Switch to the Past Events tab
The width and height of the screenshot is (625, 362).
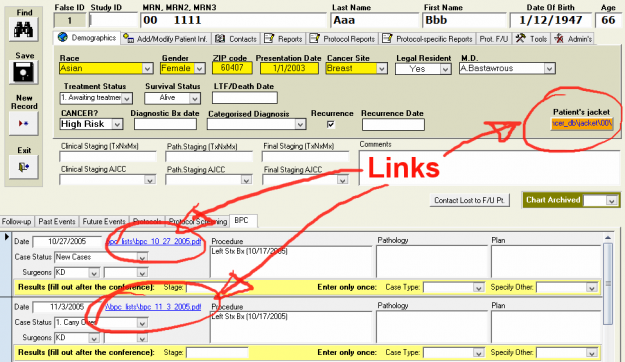coord(57,221)
